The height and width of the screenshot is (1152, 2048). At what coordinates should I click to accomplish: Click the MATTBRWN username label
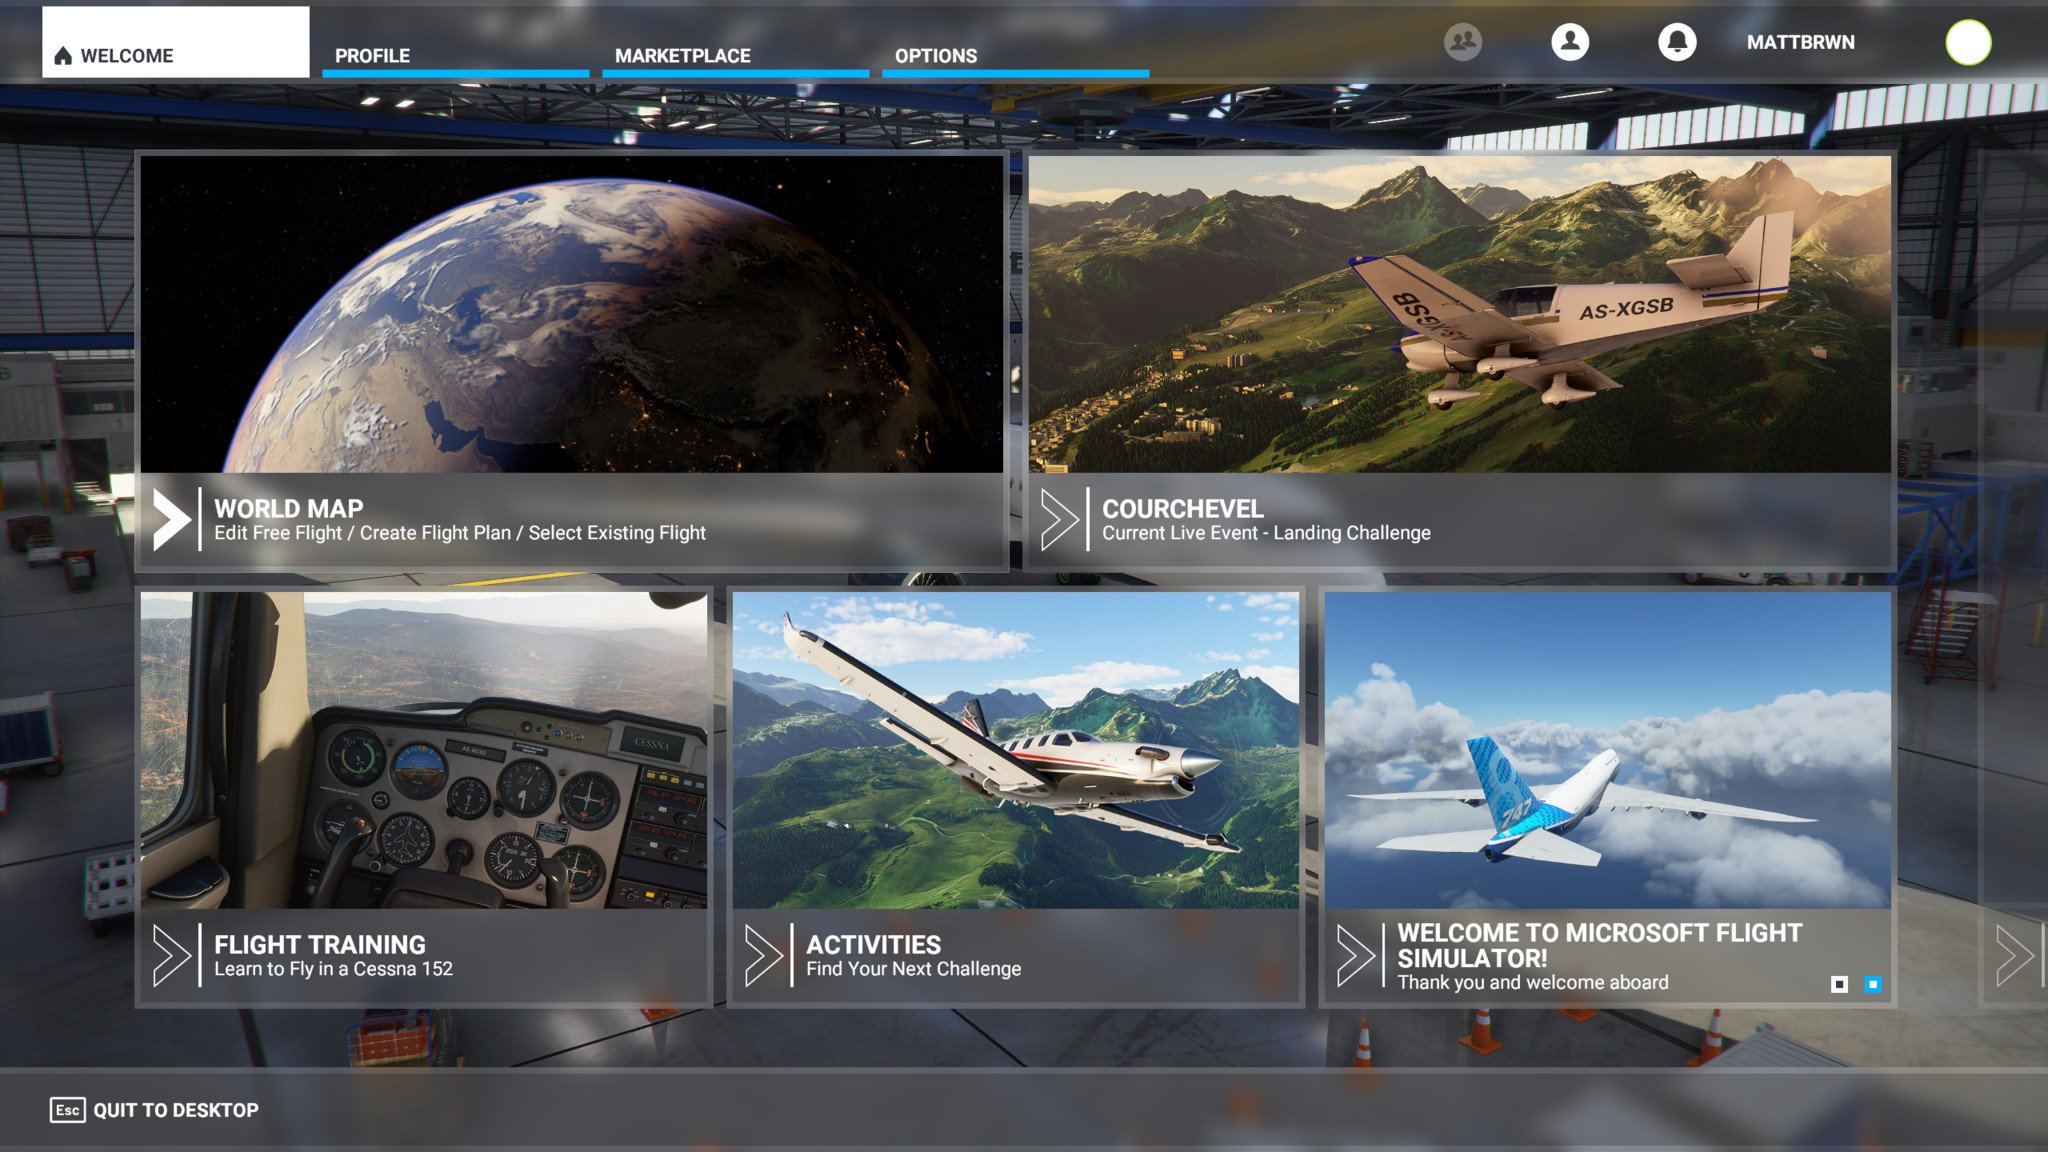[x=1800, y=41]
